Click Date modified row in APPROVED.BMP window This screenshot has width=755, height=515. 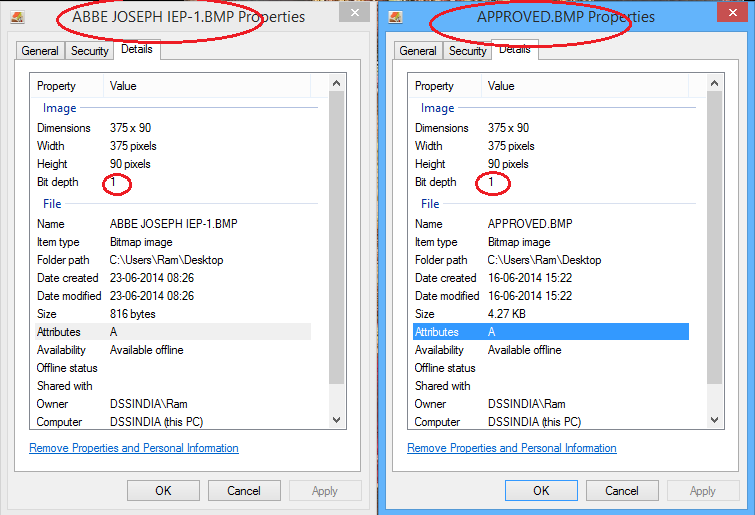coord(551,296)
